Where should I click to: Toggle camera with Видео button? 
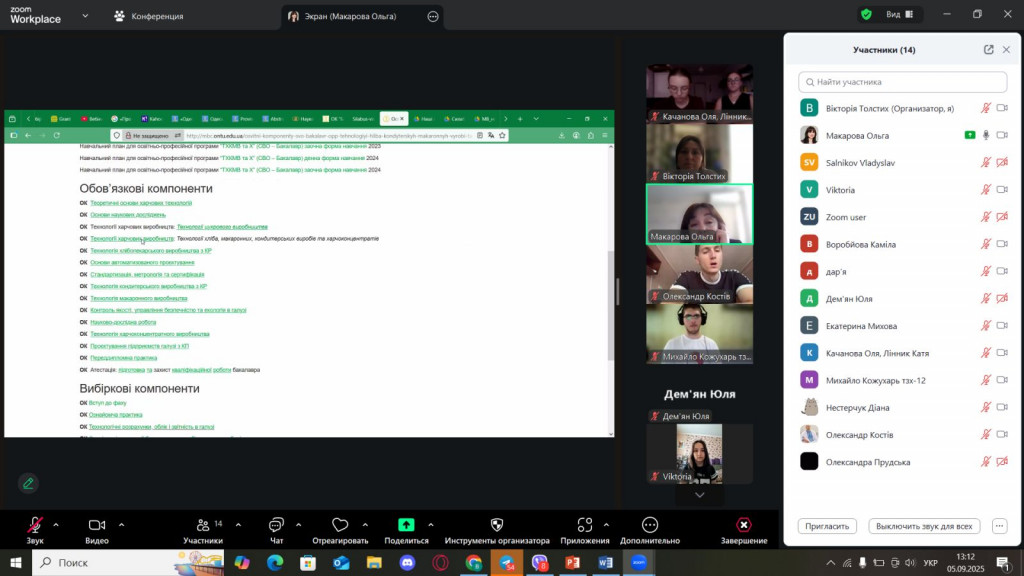97,525
